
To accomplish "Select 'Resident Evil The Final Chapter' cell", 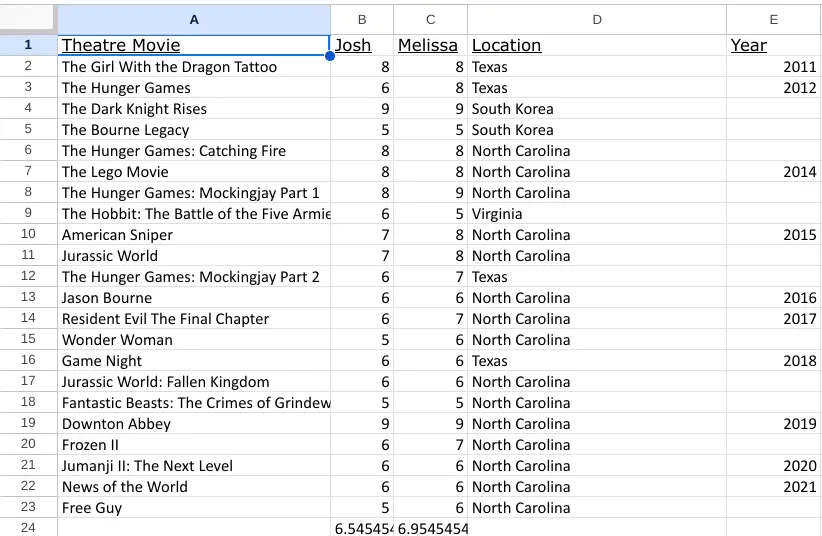I will coord(194,318).
